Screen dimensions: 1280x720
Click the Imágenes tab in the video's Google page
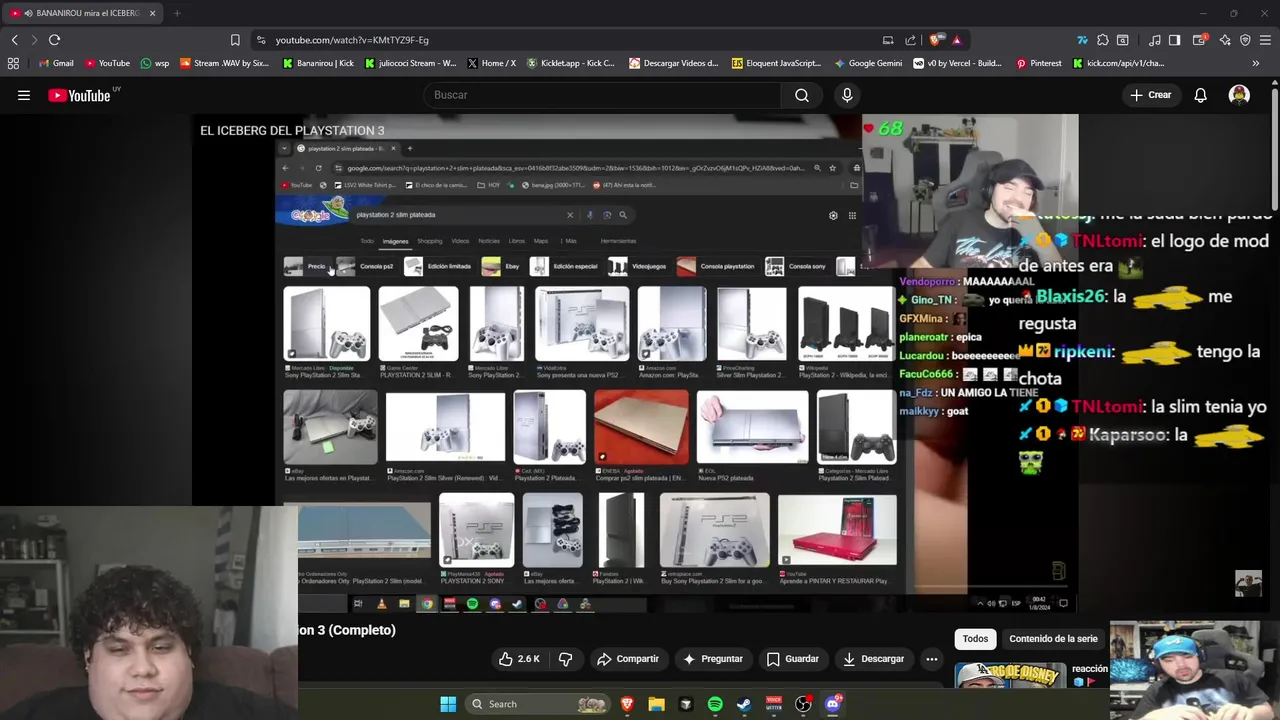395,241
